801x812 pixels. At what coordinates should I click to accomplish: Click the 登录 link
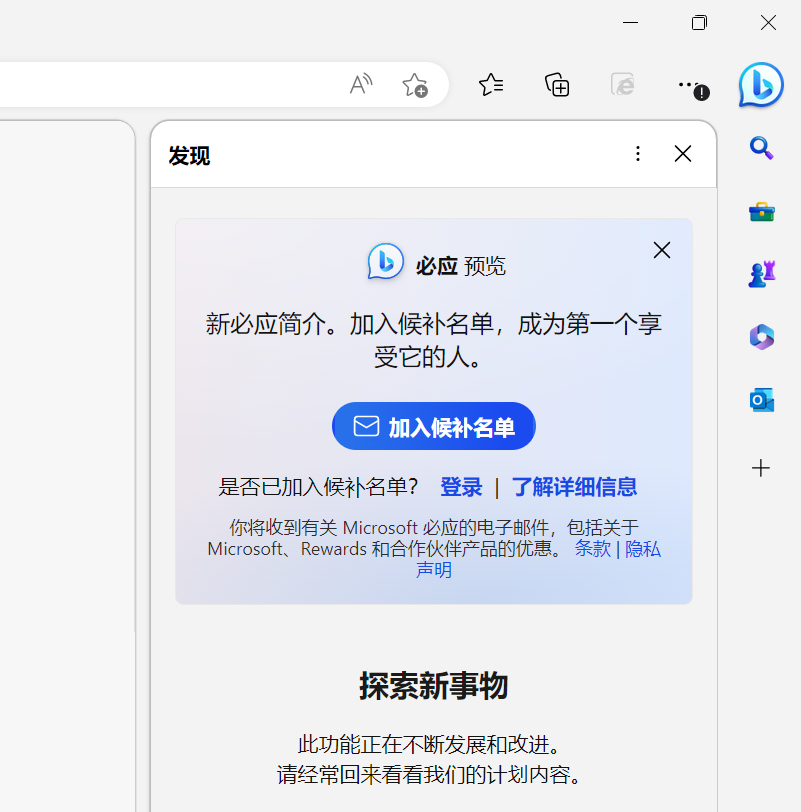[461, 487]
